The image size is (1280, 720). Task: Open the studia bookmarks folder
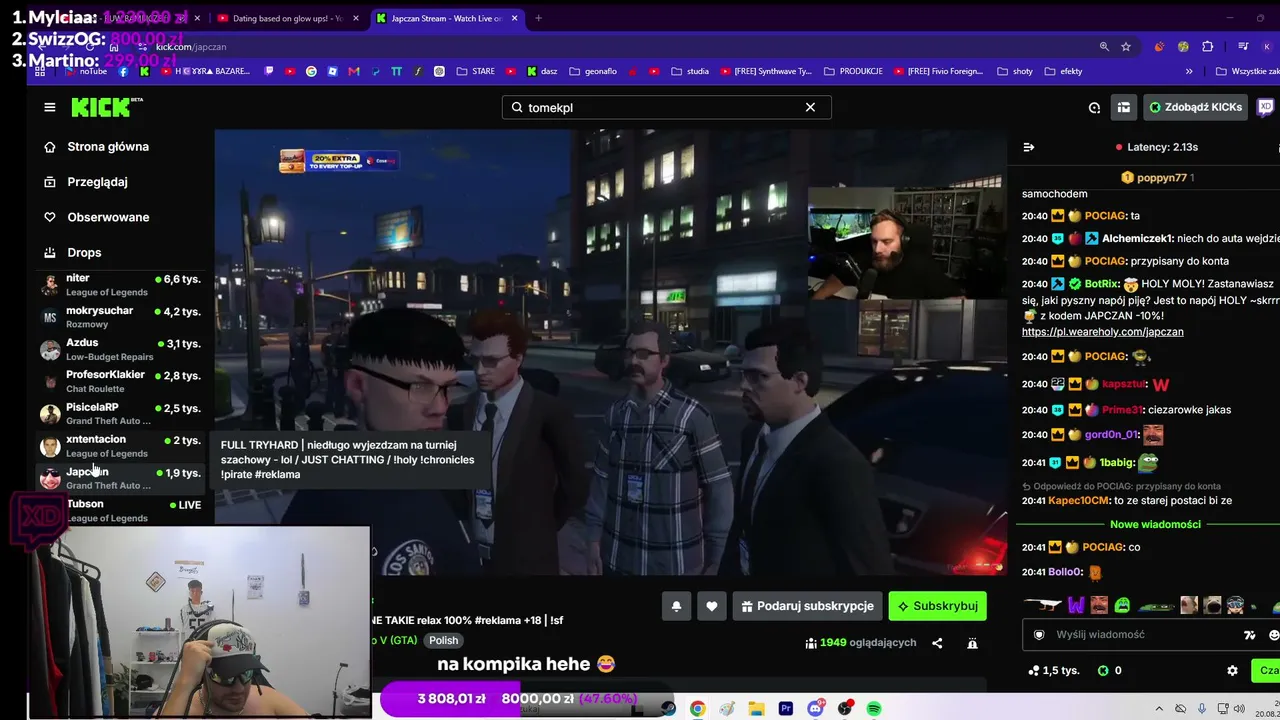690,71
